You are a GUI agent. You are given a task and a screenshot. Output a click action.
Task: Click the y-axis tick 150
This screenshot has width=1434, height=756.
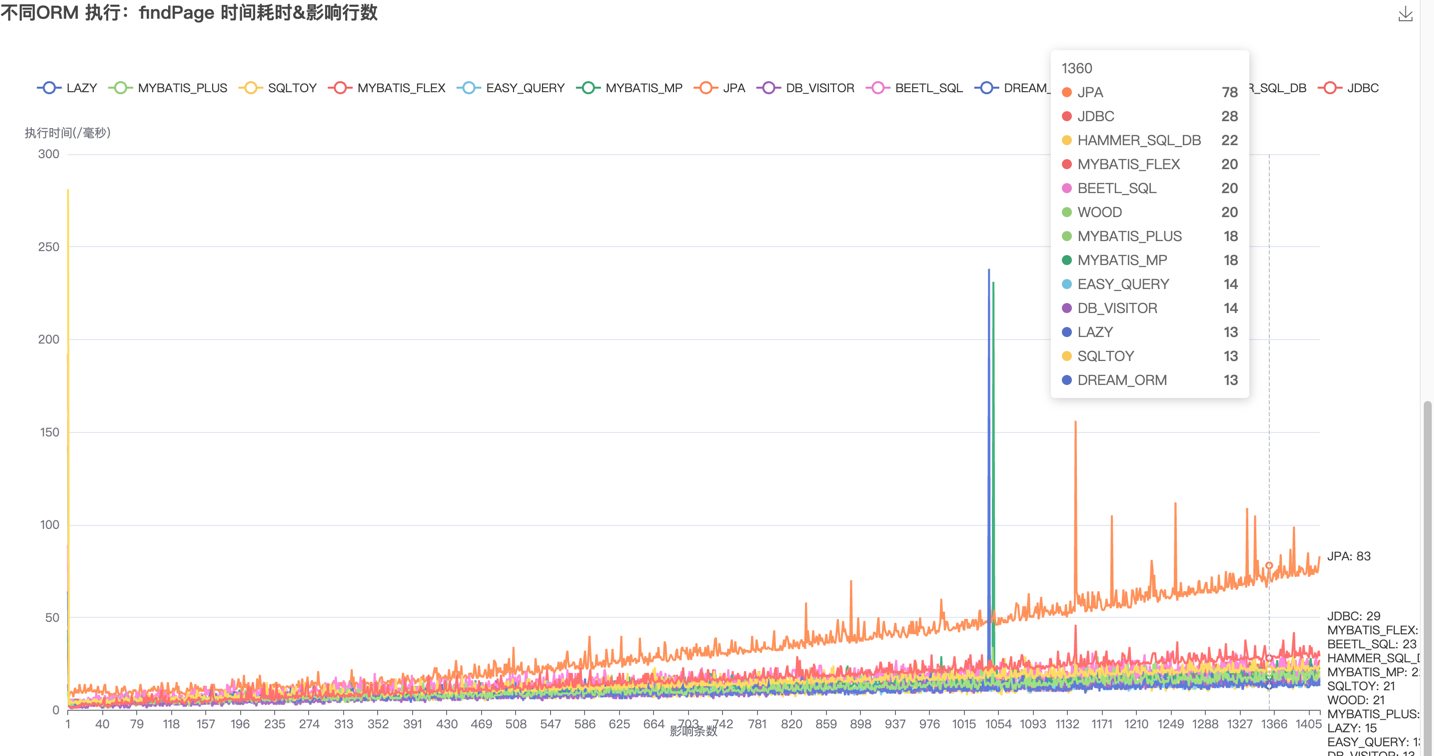pyautogui.click(x=48, y=432)
